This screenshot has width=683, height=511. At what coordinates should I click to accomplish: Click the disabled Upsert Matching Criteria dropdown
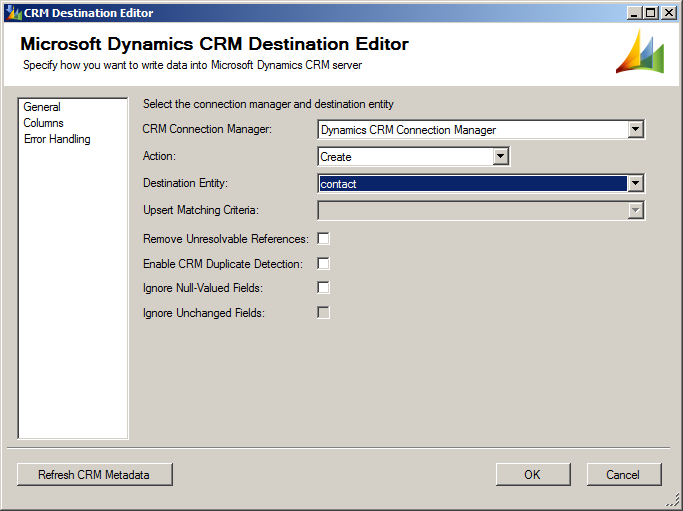click(x=481, y=210)
